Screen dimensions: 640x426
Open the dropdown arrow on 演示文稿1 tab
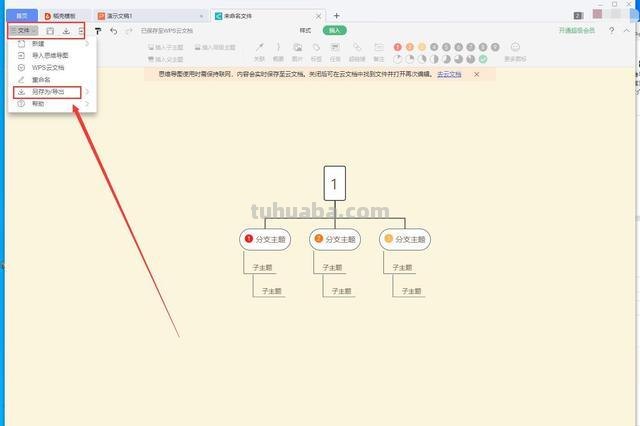201,16
